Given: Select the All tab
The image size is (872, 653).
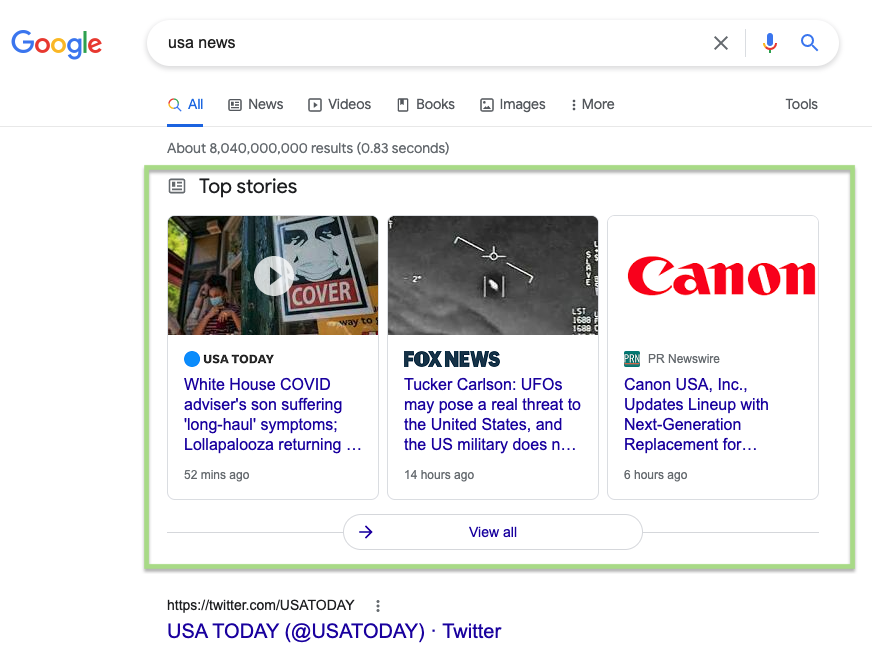Looking at the screenshot, I should [x=185, y=105].
